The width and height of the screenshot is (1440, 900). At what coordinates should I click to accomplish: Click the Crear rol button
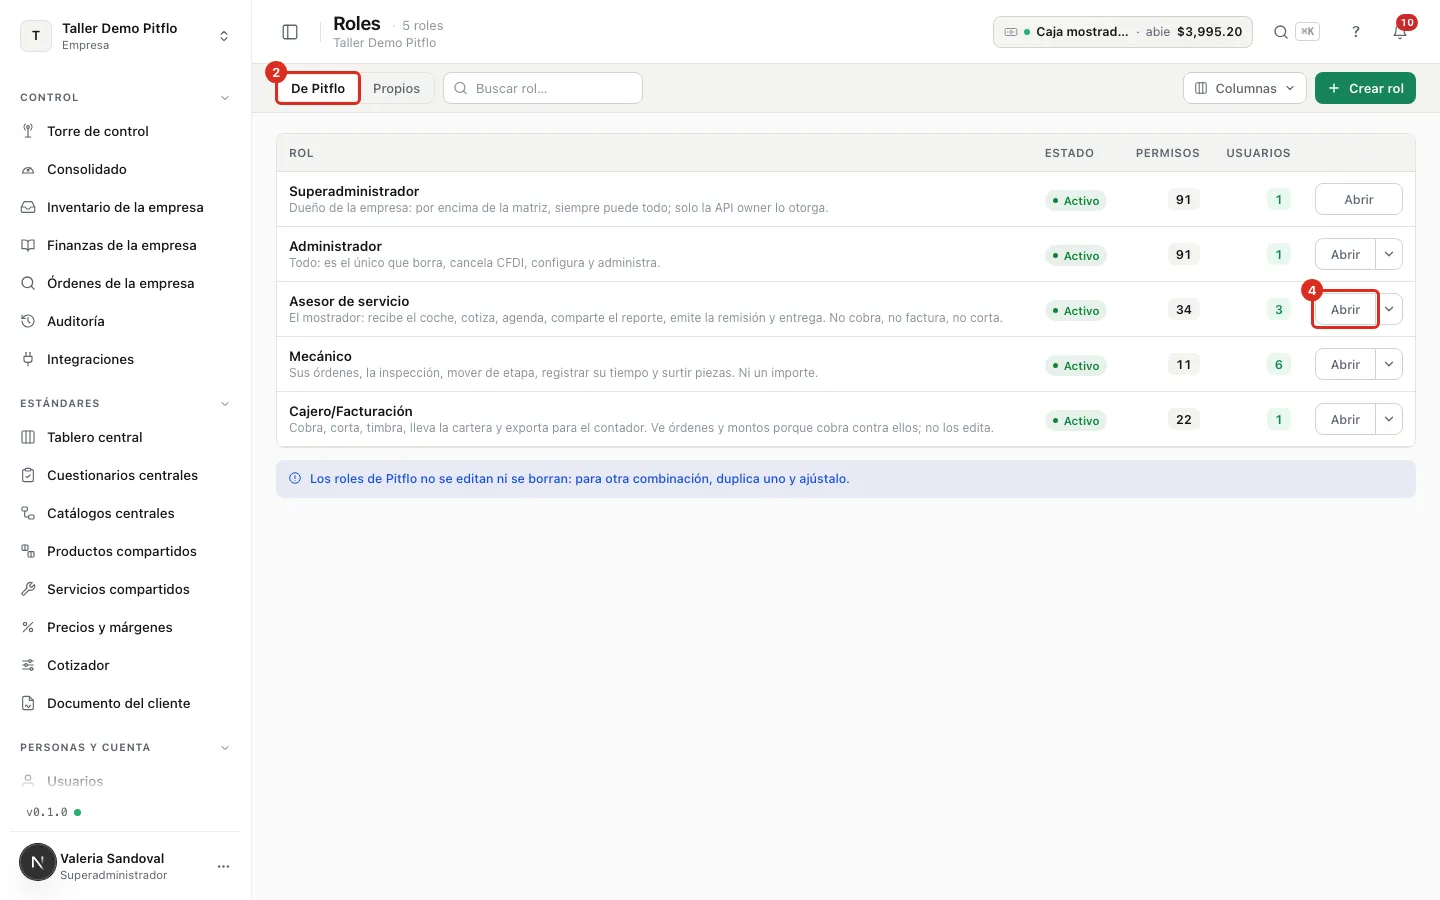[1365, 88]
